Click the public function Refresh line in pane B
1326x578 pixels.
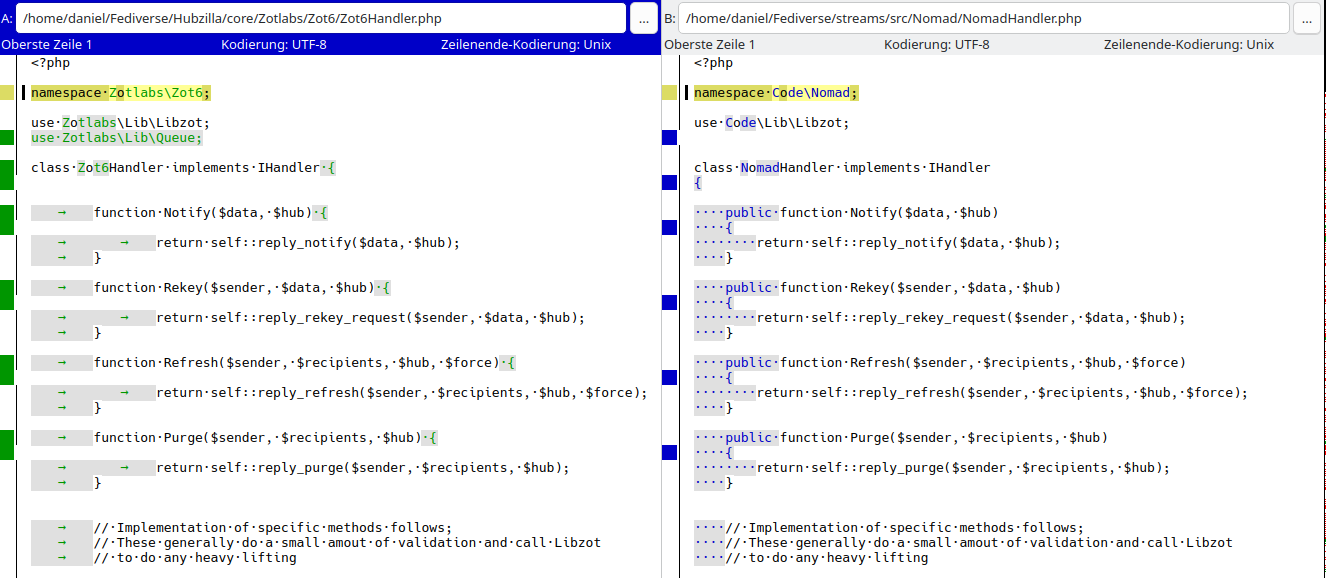tap(940, 363)
